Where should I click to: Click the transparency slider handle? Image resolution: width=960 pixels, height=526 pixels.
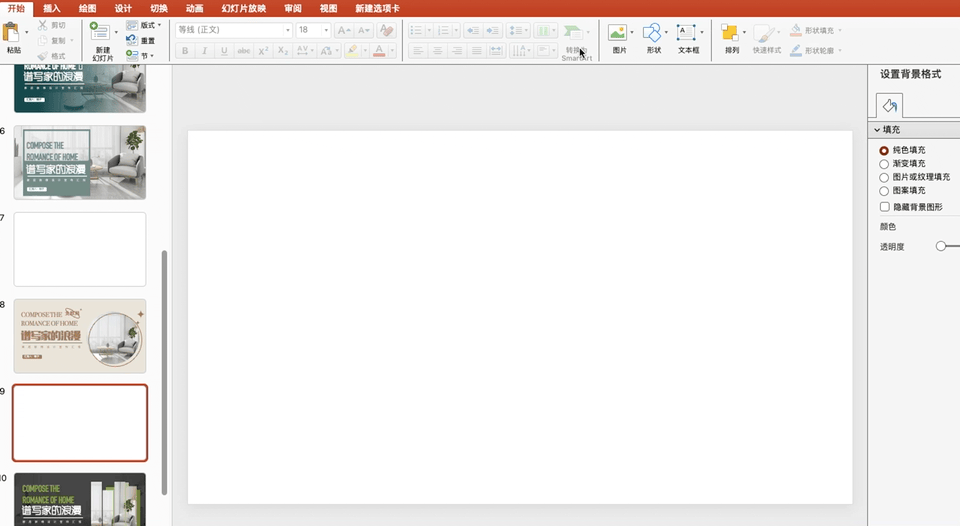[x=941, y=246]
